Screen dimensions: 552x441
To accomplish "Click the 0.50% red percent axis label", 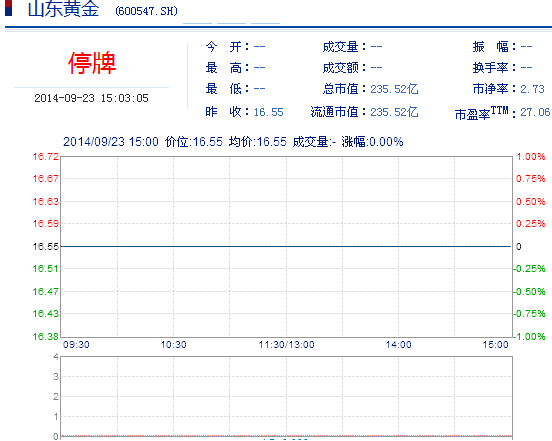I will [531, 202].
